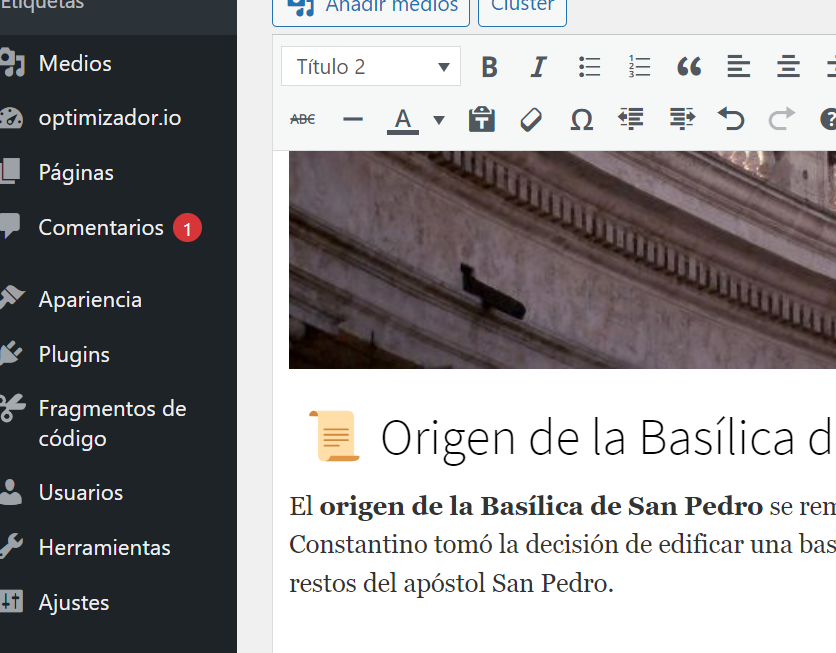Click text 'restos del apóstol San Pedro.'

point(451,583)
